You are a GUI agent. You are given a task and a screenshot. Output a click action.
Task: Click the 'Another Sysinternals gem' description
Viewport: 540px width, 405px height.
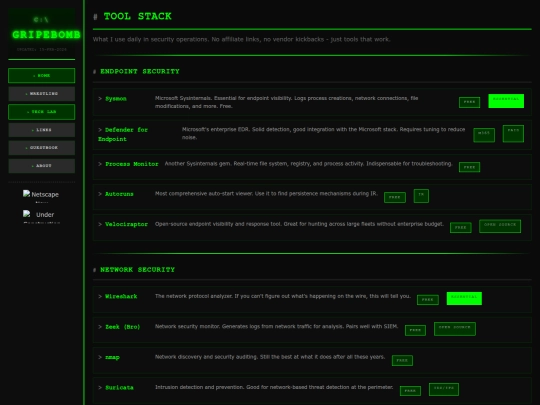(x=308, y=164)
